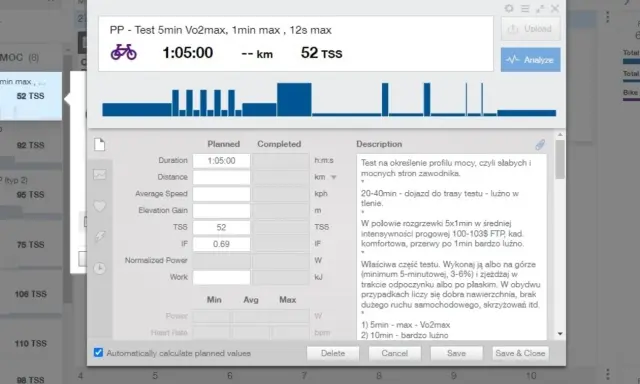Click the planned Work field

(221, 277)
